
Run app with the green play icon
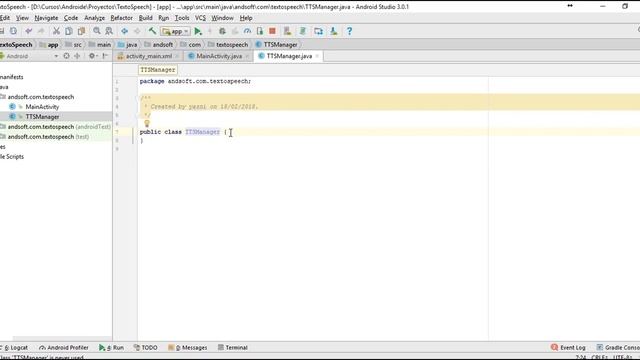coord(198,31)
